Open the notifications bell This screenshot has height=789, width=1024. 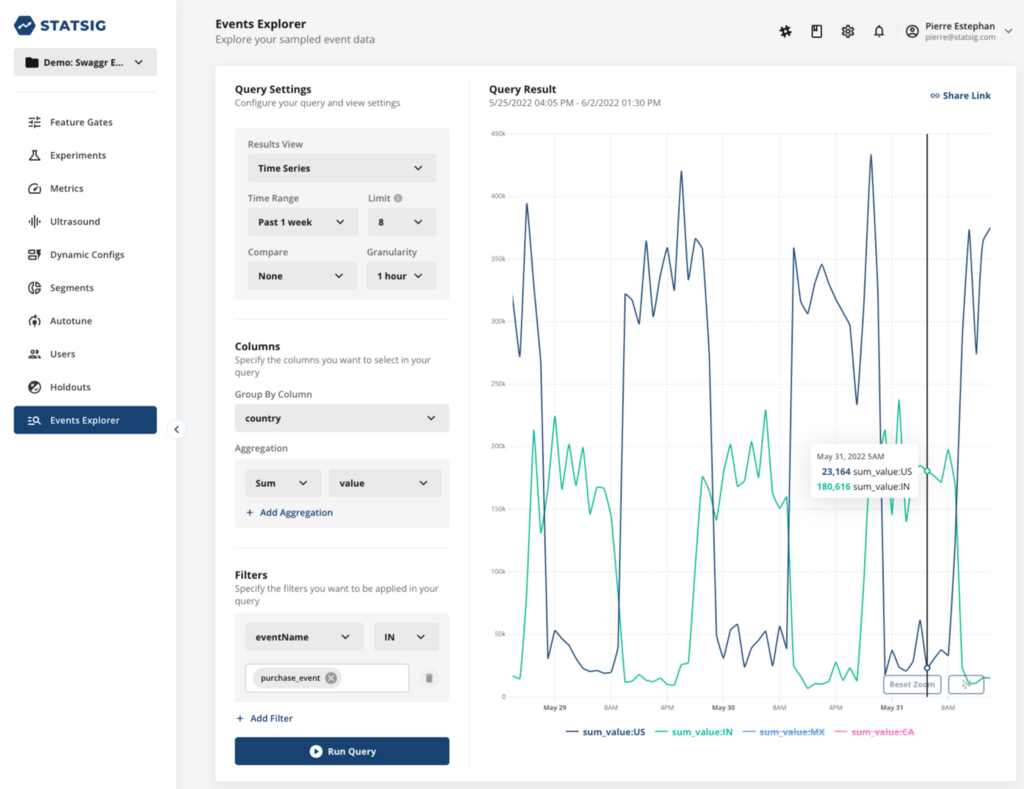879,31
